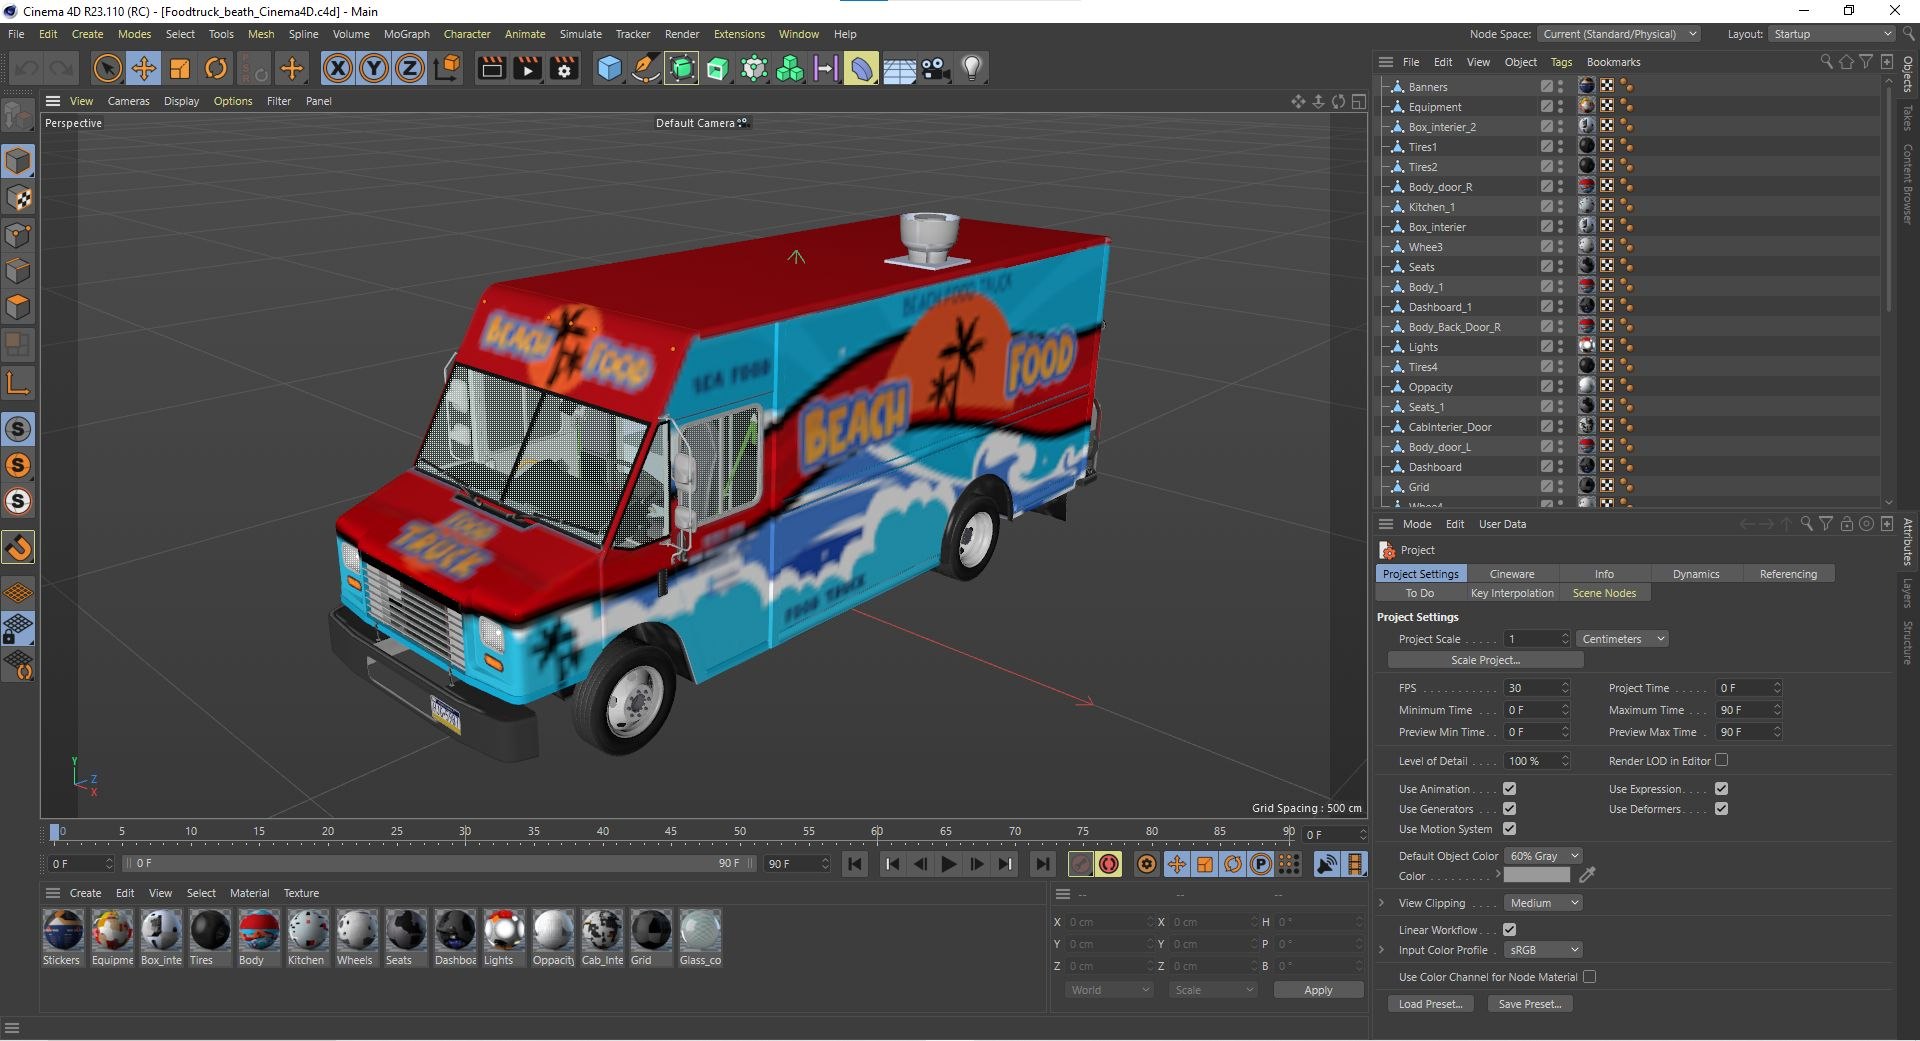Enable Record Active Objects keyframe button

tap(1081, 864)
